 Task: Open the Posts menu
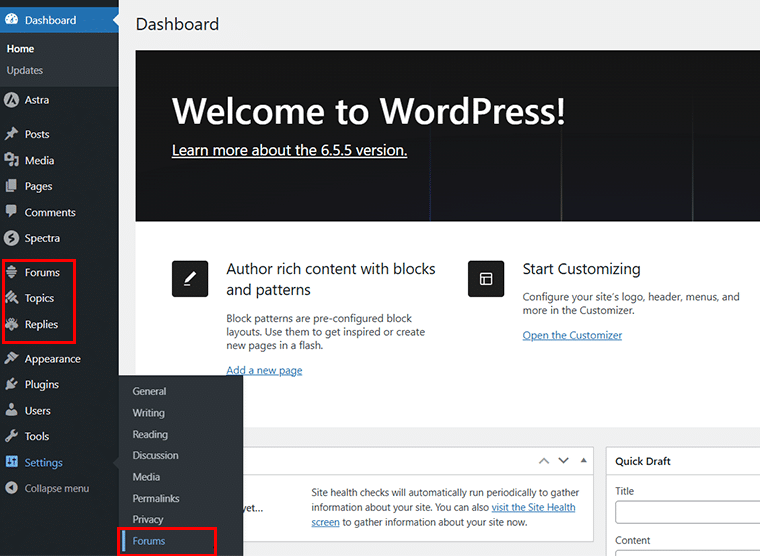point(59,134)
